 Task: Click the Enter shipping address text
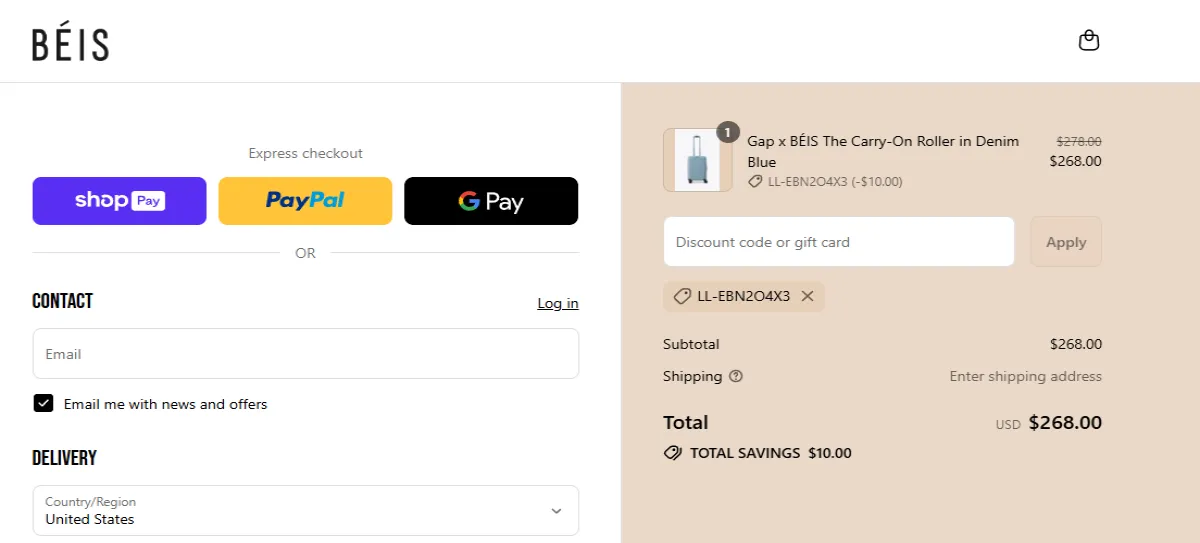pos(1025,377)
